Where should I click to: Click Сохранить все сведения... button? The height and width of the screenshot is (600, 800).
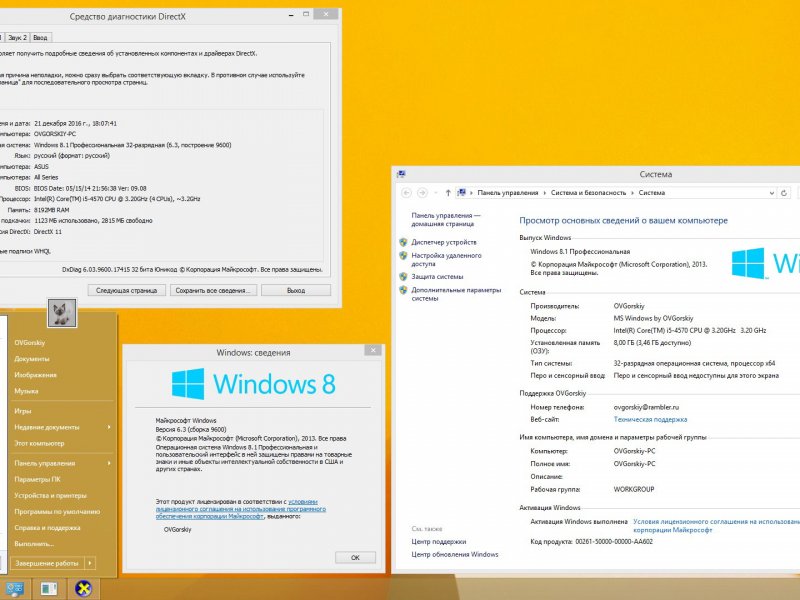click(x=213, y=290)
